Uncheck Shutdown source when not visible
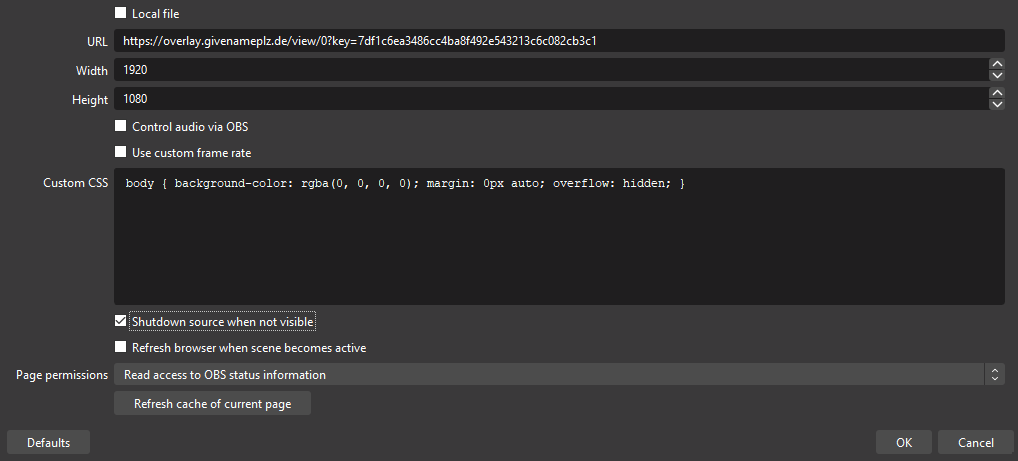1018x461 pixels. pos(121,322)
